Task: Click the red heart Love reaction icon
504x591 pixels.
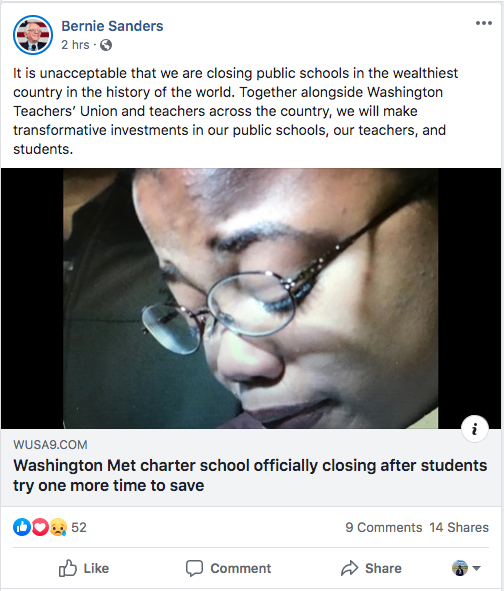Action: (40, 527)
